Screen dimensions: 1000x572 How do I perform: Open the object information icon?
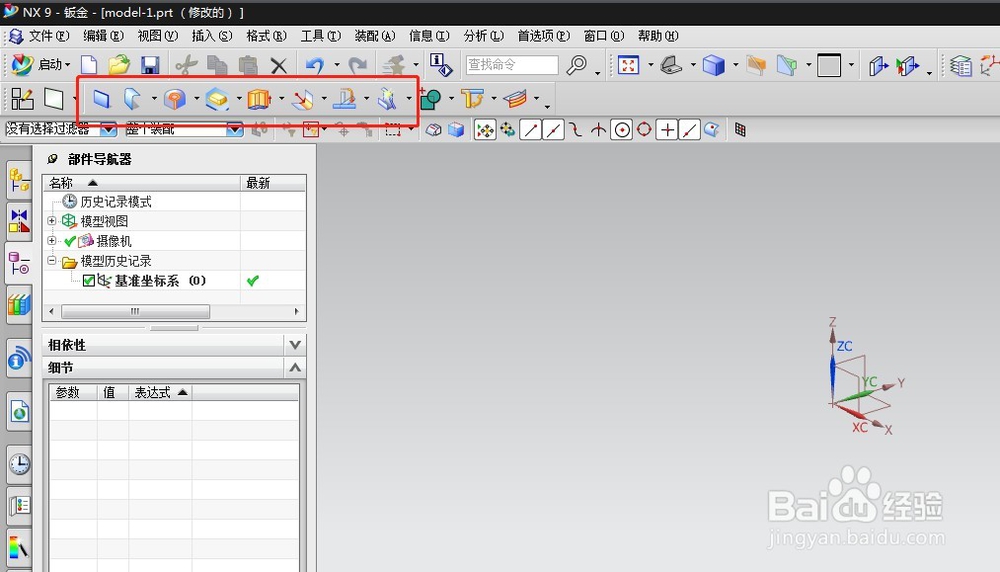(x=440, y=64)
